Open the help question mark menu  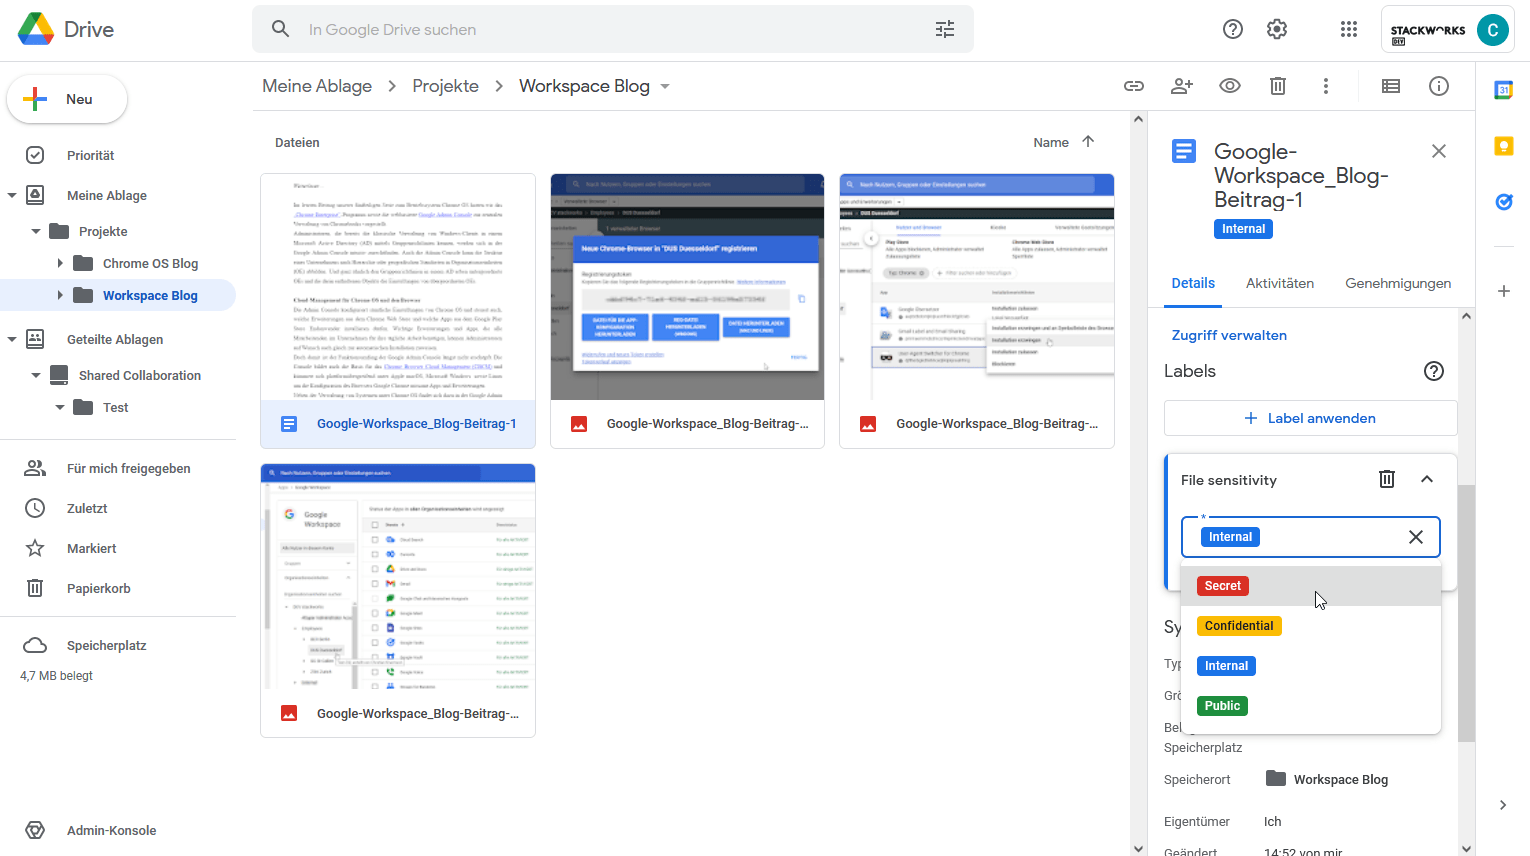click(1233, 29)
